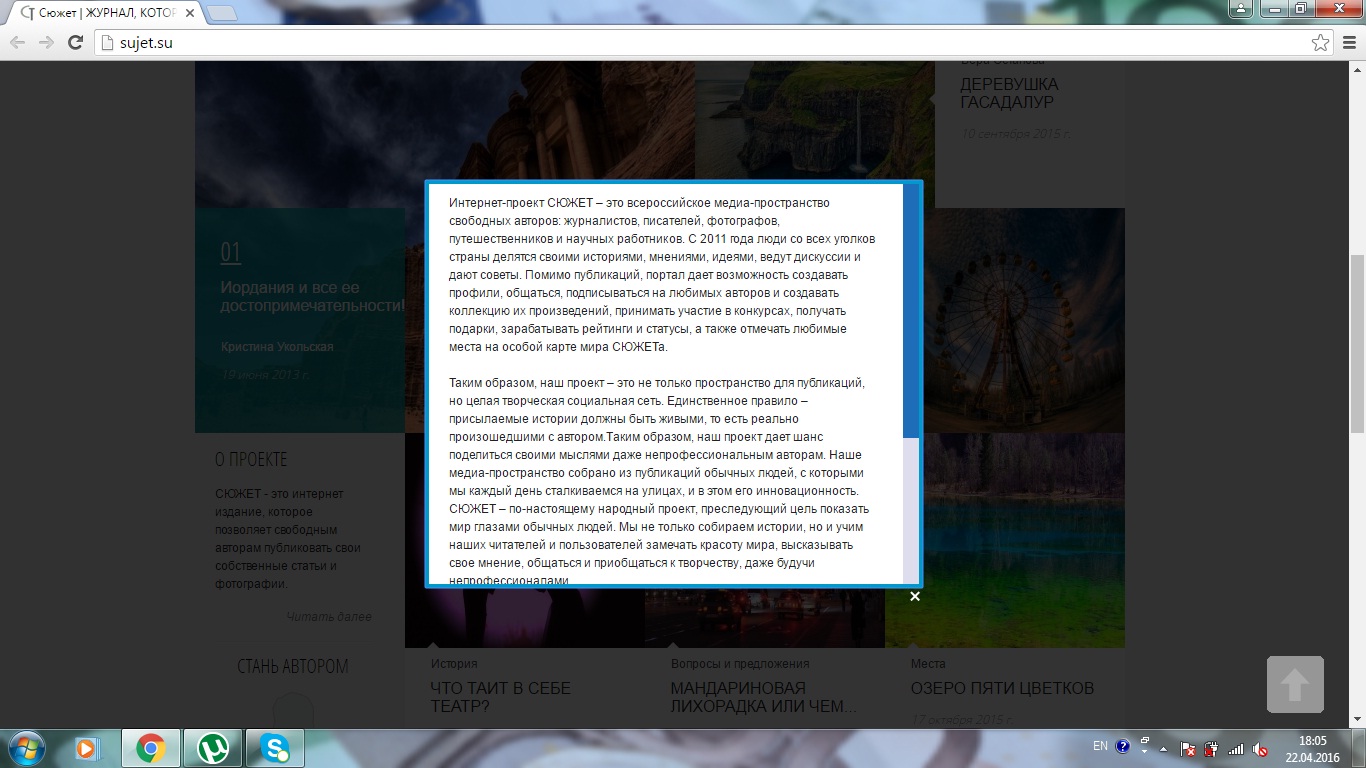Click the date 19 июня 2013 г.
The image size is (1366, 768).
coord(265,375)
